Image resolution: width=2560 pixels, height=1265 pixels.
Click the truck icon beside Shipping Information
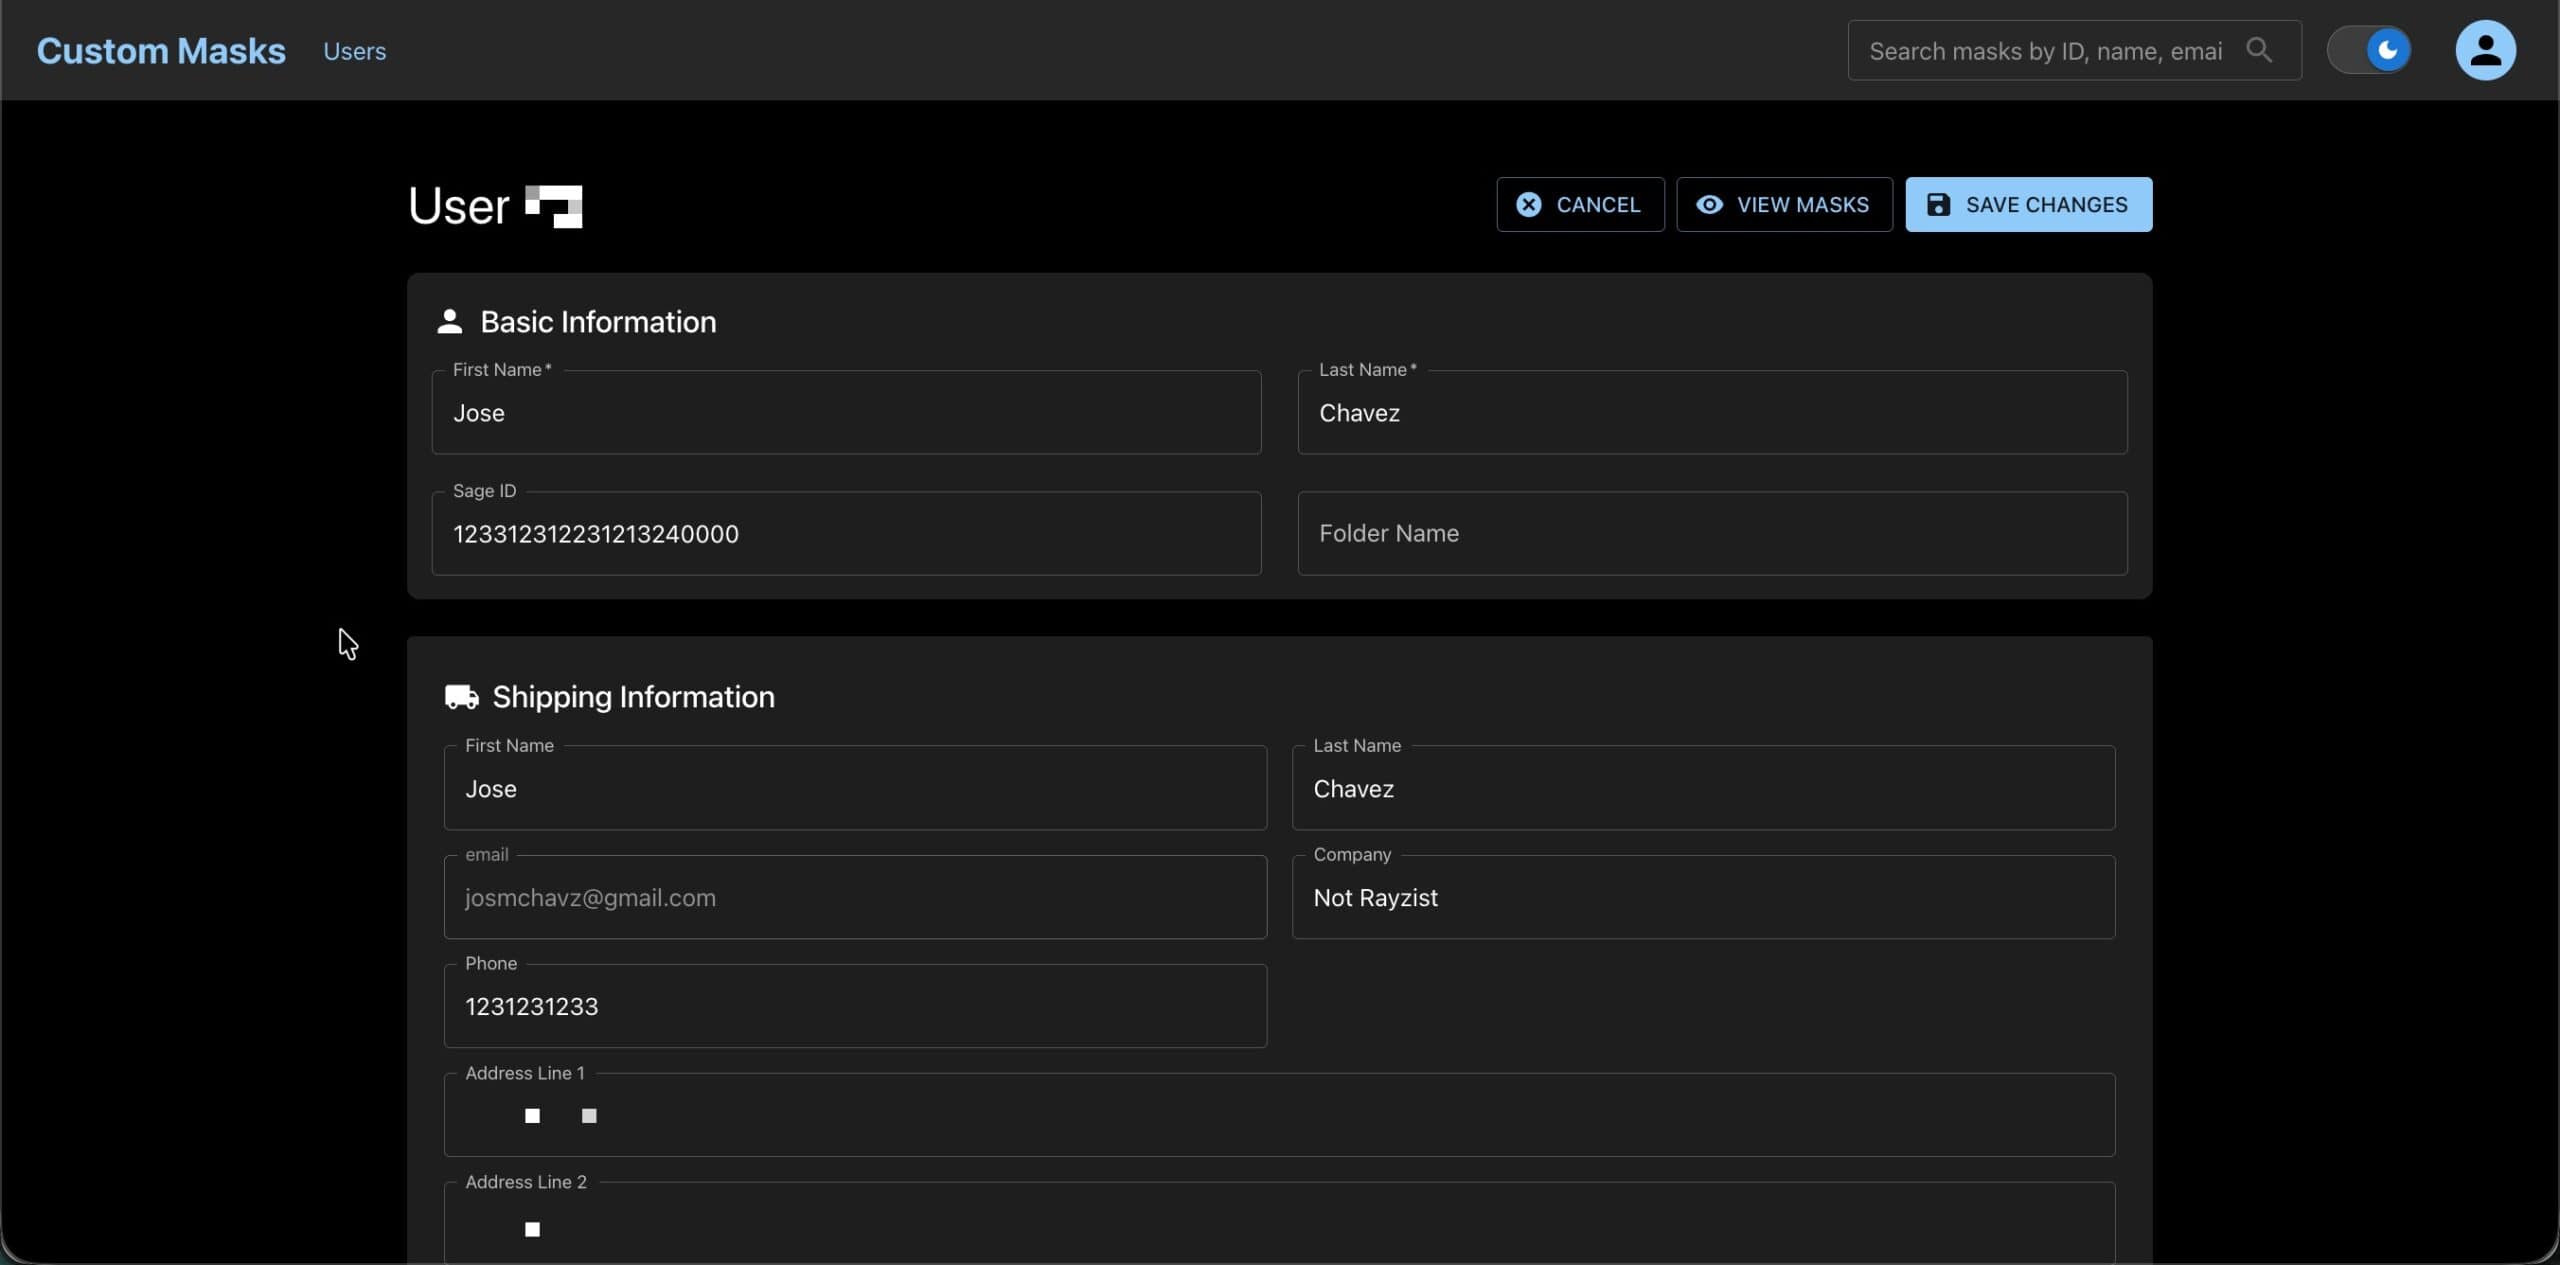[461, 697]
